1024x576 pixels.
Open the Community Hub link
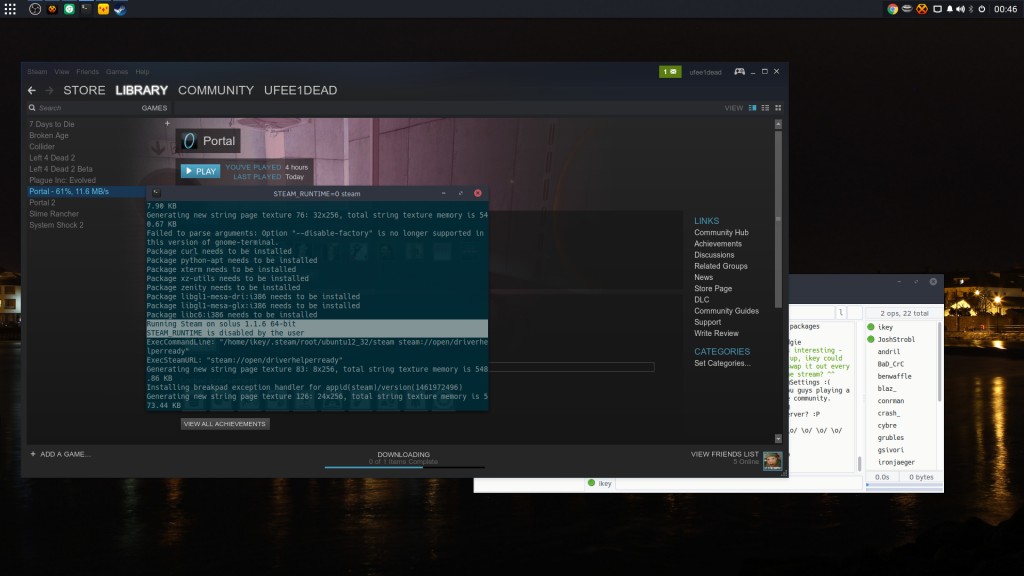click(x=721, y=232)
